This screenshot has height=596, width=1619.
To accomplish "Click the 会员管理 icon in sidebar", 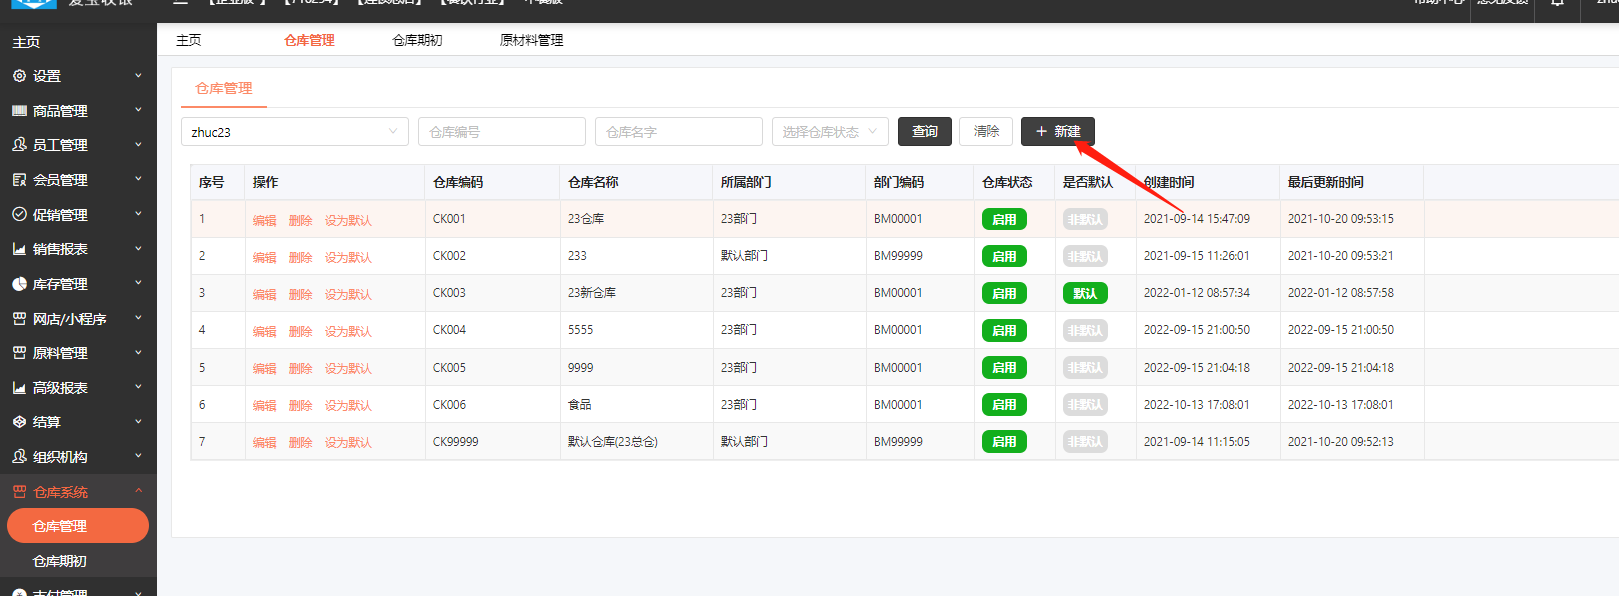I will 19,180.
